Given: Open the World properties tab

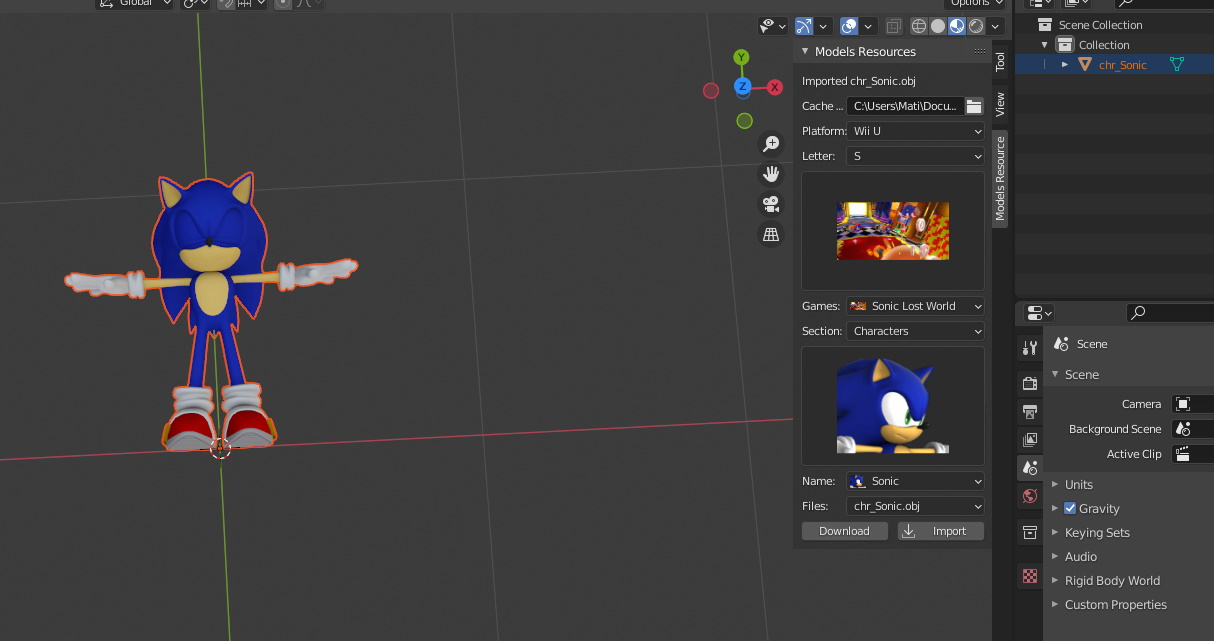Looking at the screenshot, I should [1030, 495].
